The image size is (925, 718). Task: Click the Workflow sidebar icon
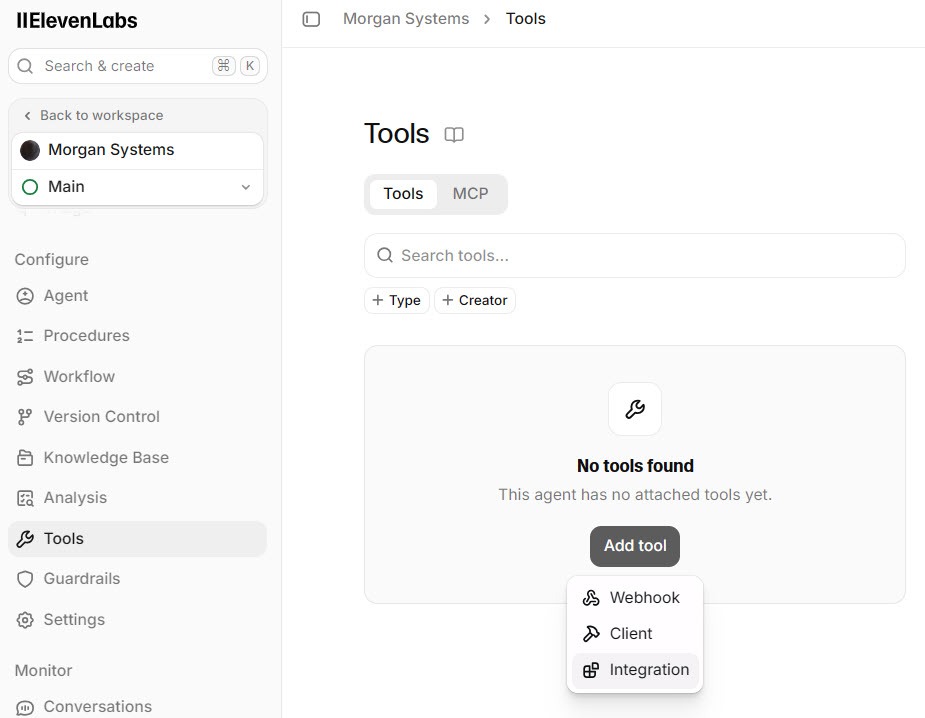[25, 377]
